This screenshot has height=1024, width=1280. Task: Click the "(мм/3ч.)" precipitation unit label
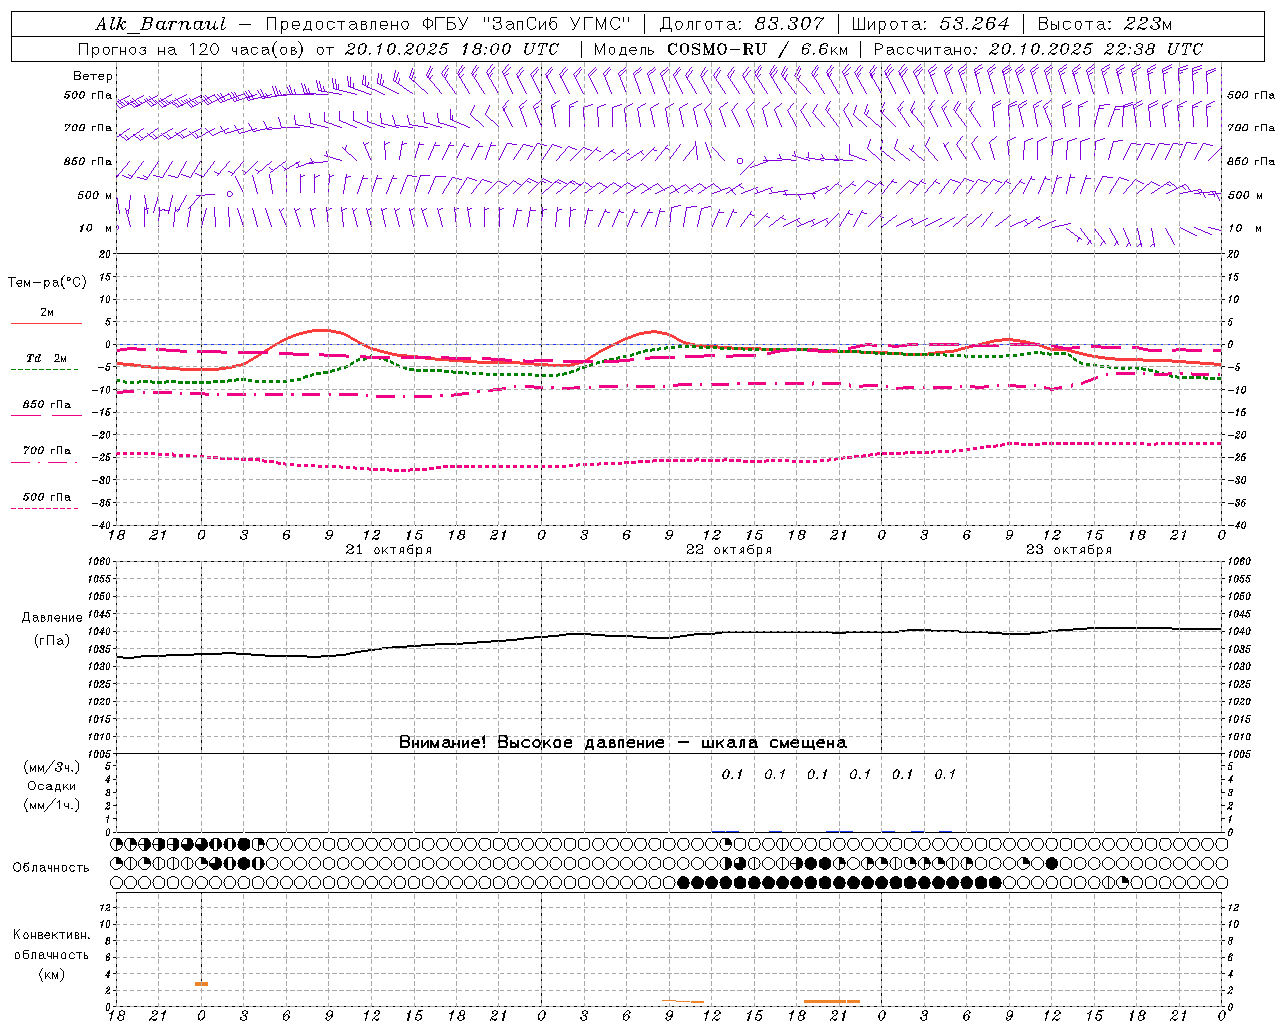coord(52,767)
